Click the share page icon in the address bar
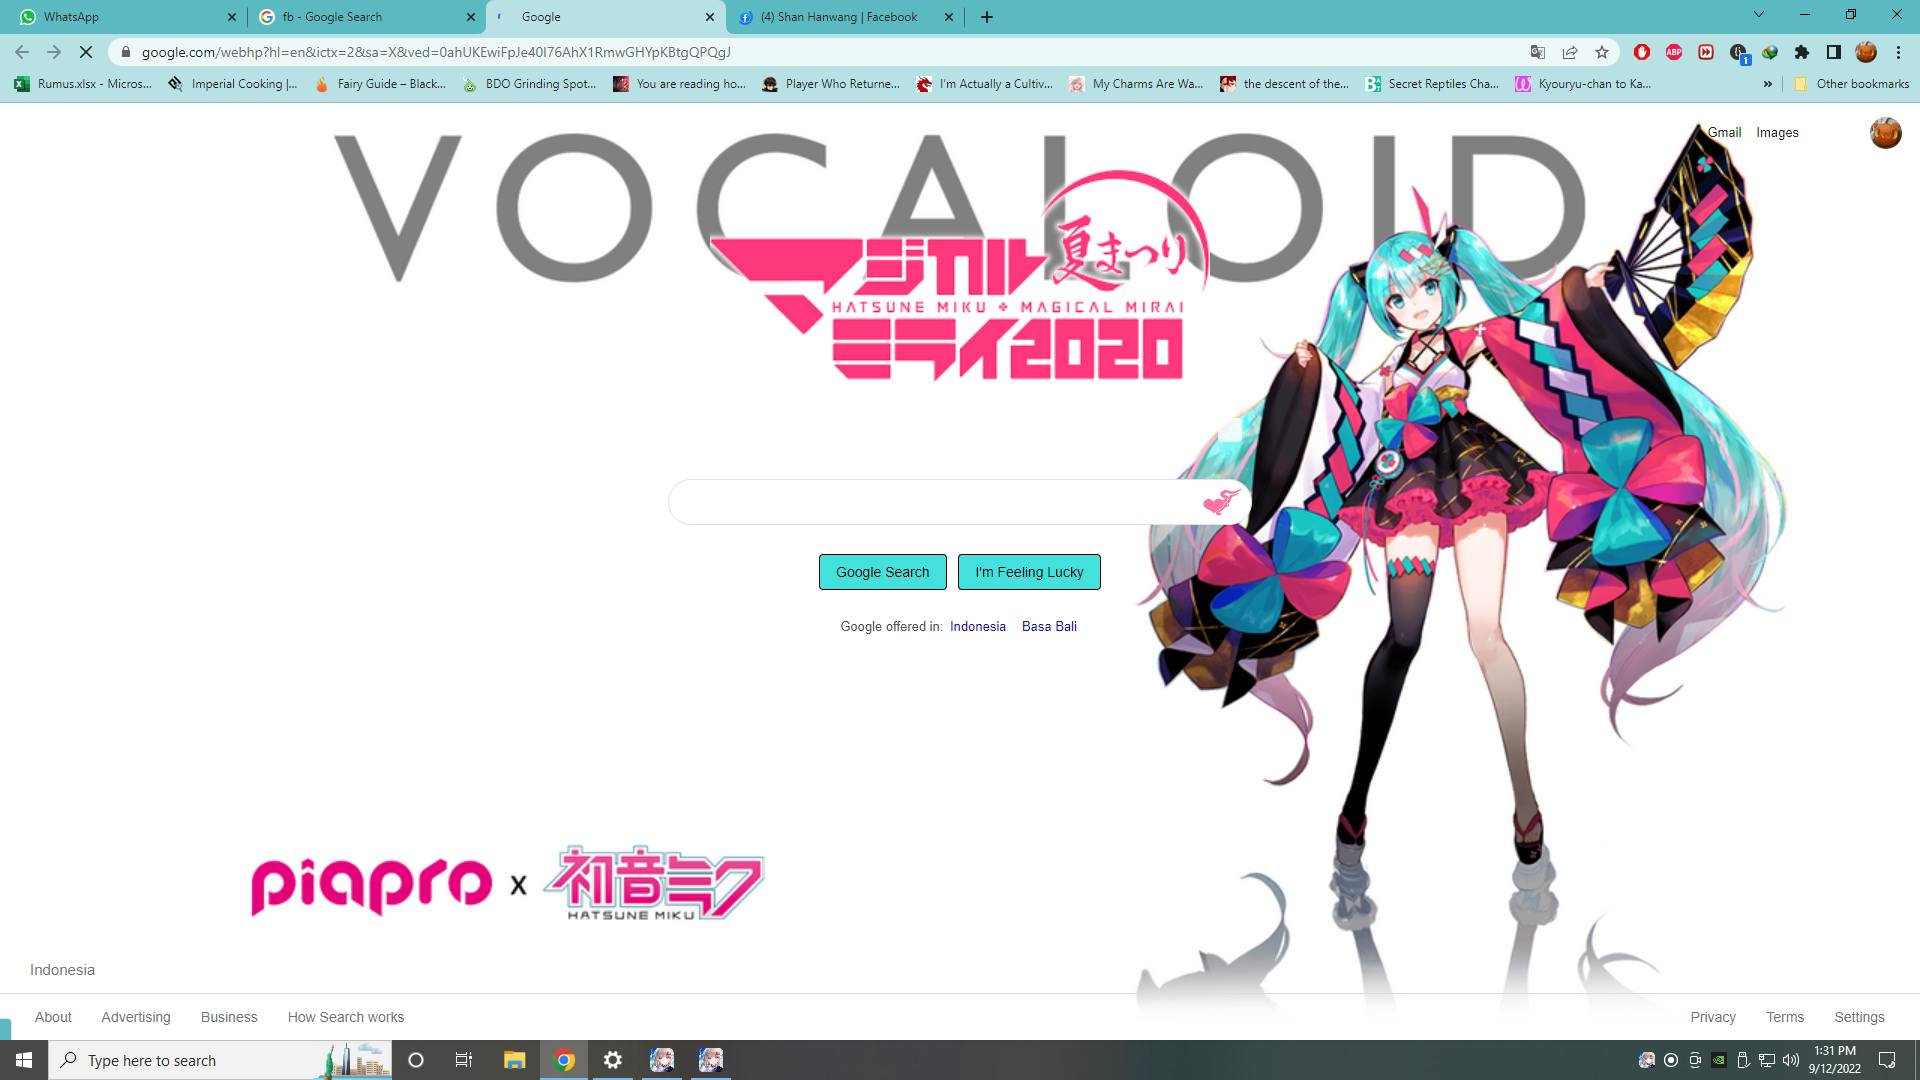The width and height of the screenshot is (1920, 1080). click(x=1570, y=52)
